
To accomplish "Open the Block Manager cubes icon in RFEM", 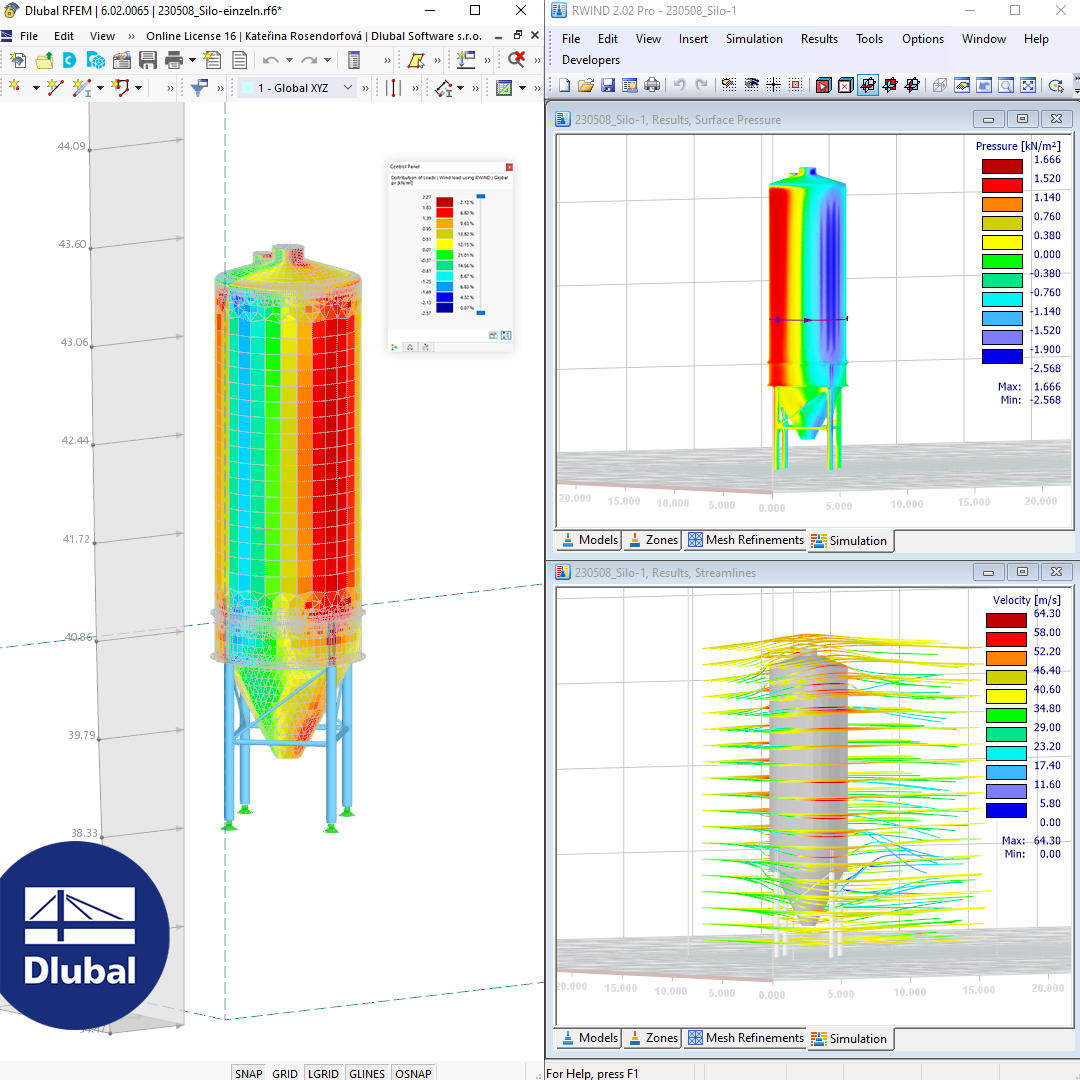I will pyautogui.click(x=96, y=61).
